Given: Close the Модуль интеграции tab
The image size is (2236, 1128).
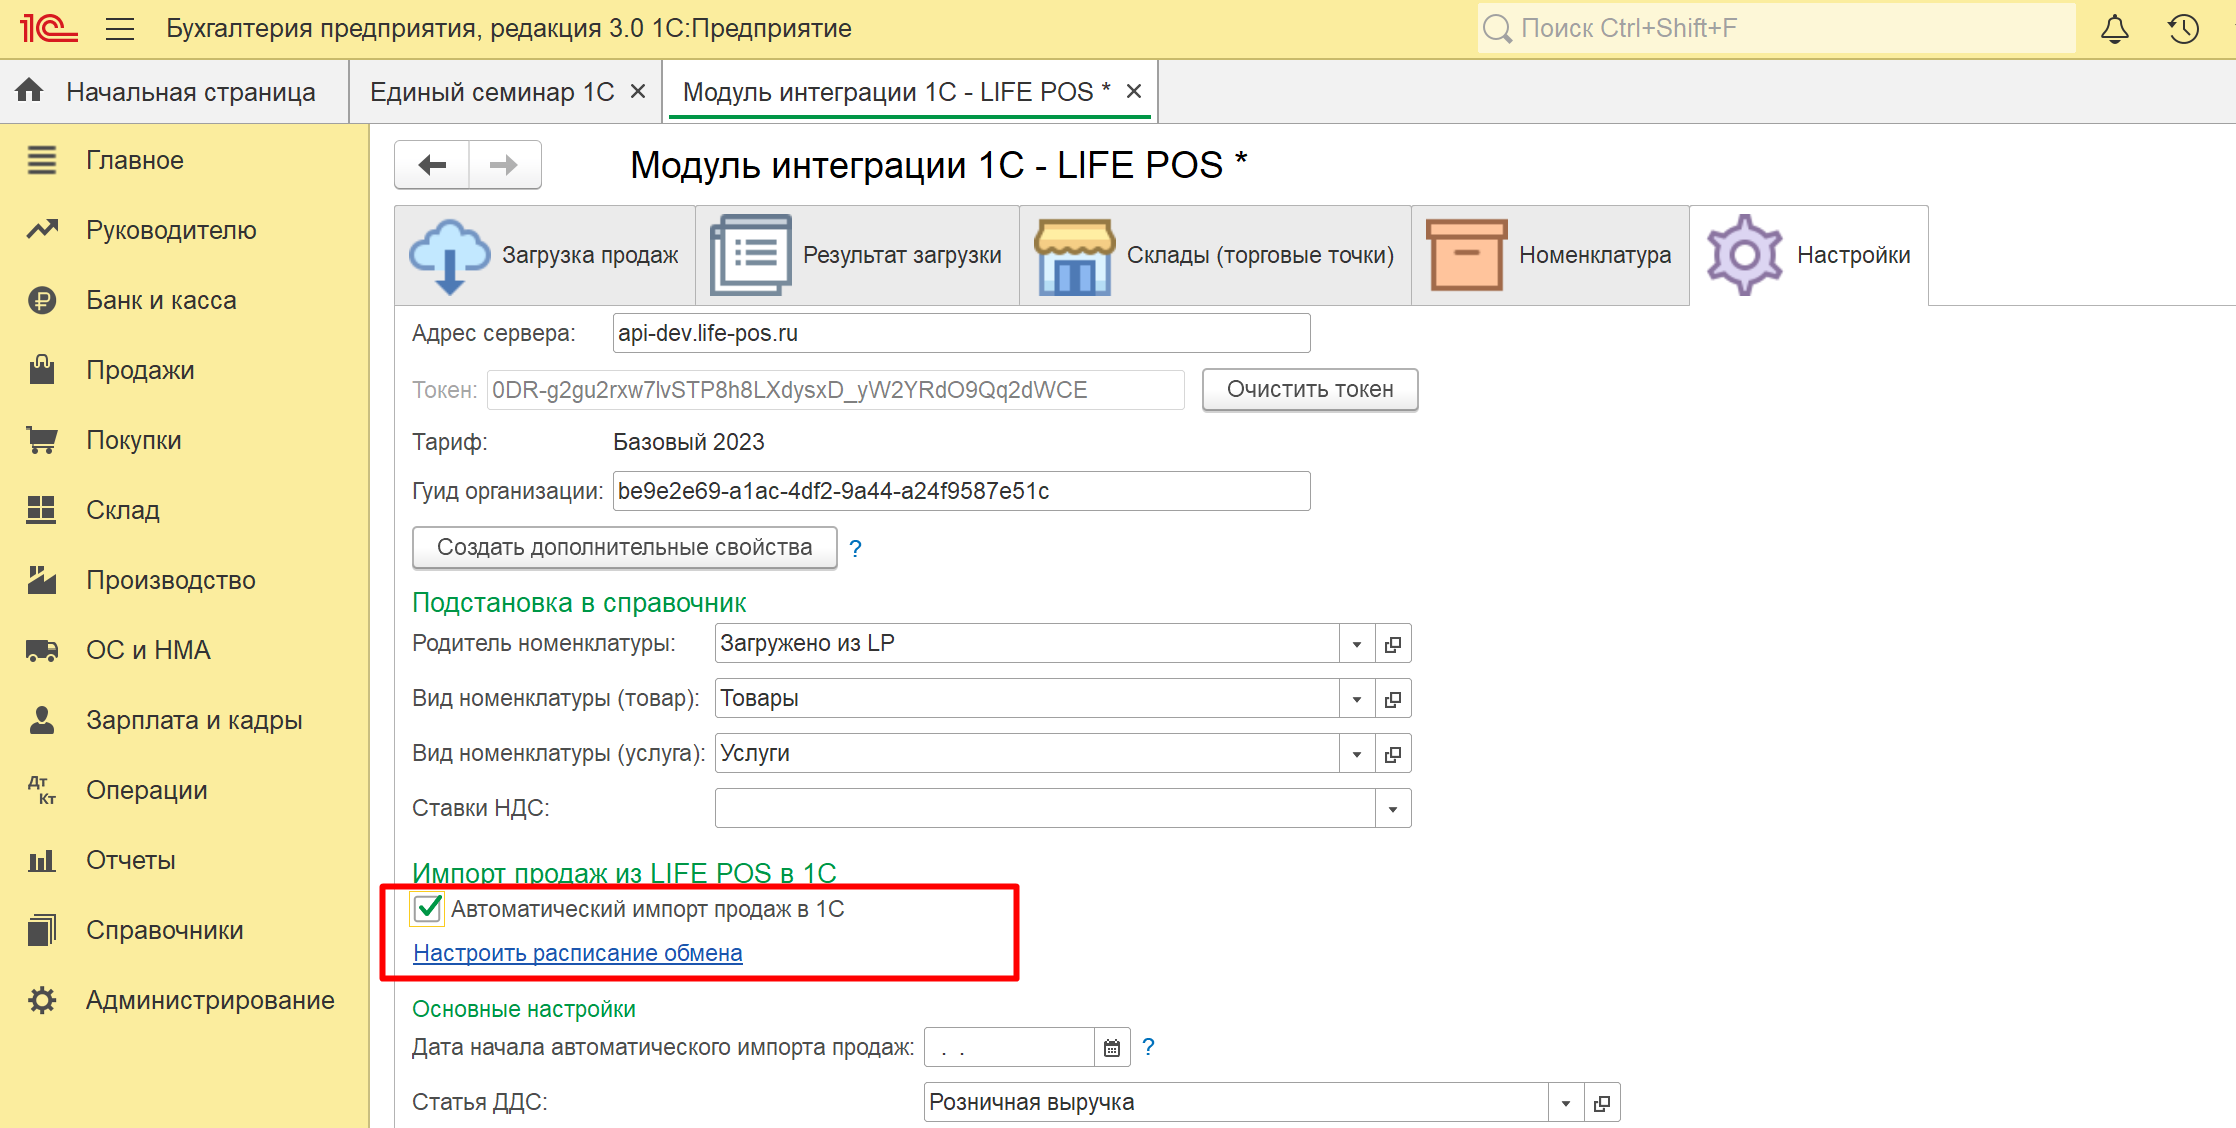Looking at the screenshot, I should 1134,91.
